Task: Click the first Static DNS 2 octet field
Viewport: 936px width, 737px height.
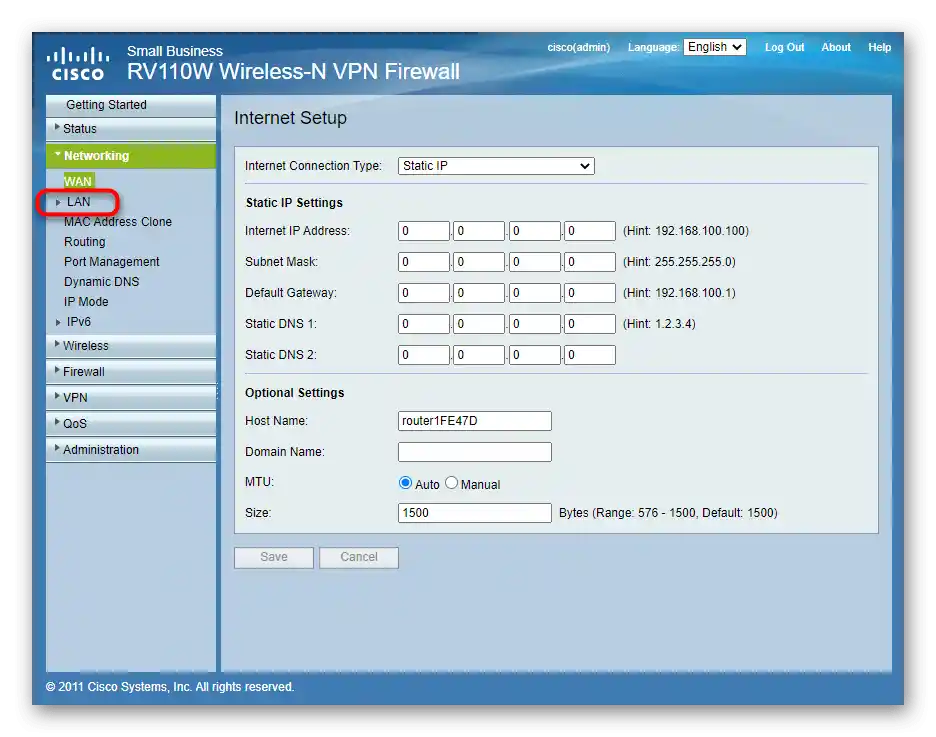Action: click(x=424, y=355)
